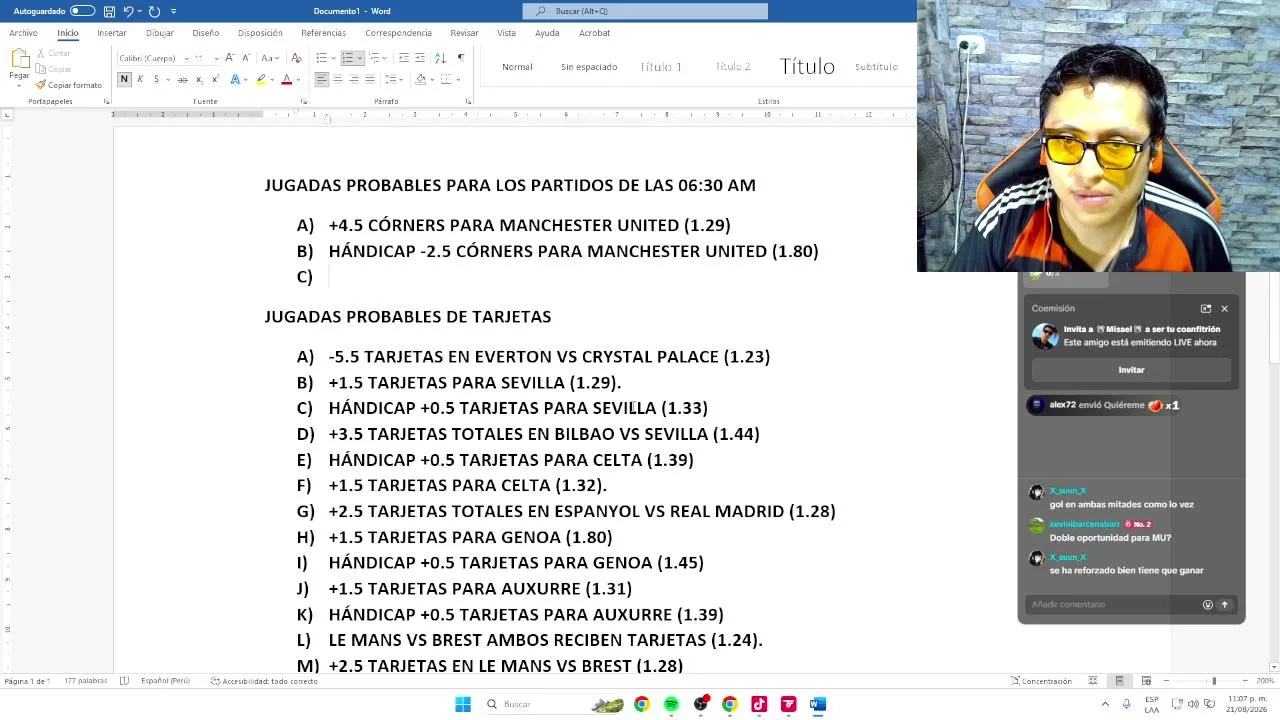The image size is (1280, 720).
Task: Toggle bold (N) formatting
Action: pyautogui.click(x=124, y=79)
